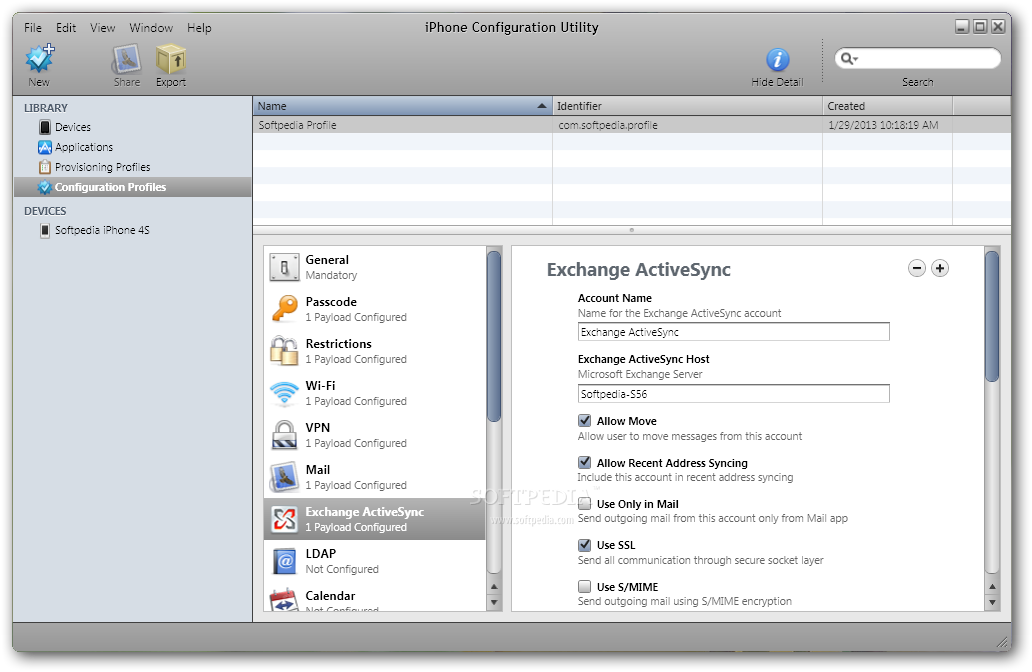
Task: Click the payload list scrollbar thumb
Action: 494,336
